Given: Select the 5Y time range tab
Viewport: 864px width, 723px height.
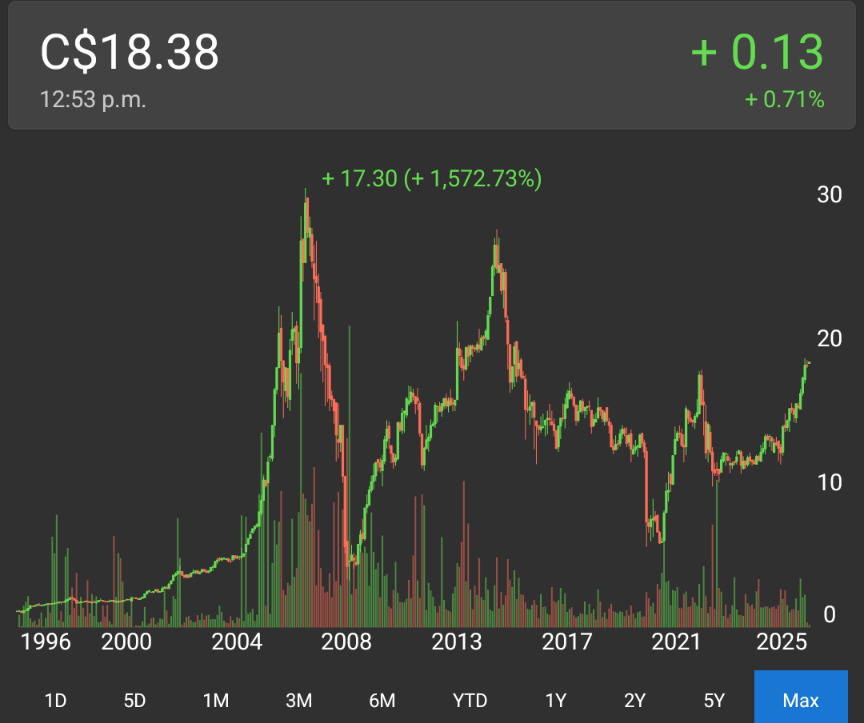Looking at the screenshot, I should pyautogui.click(x=714, y=700).
